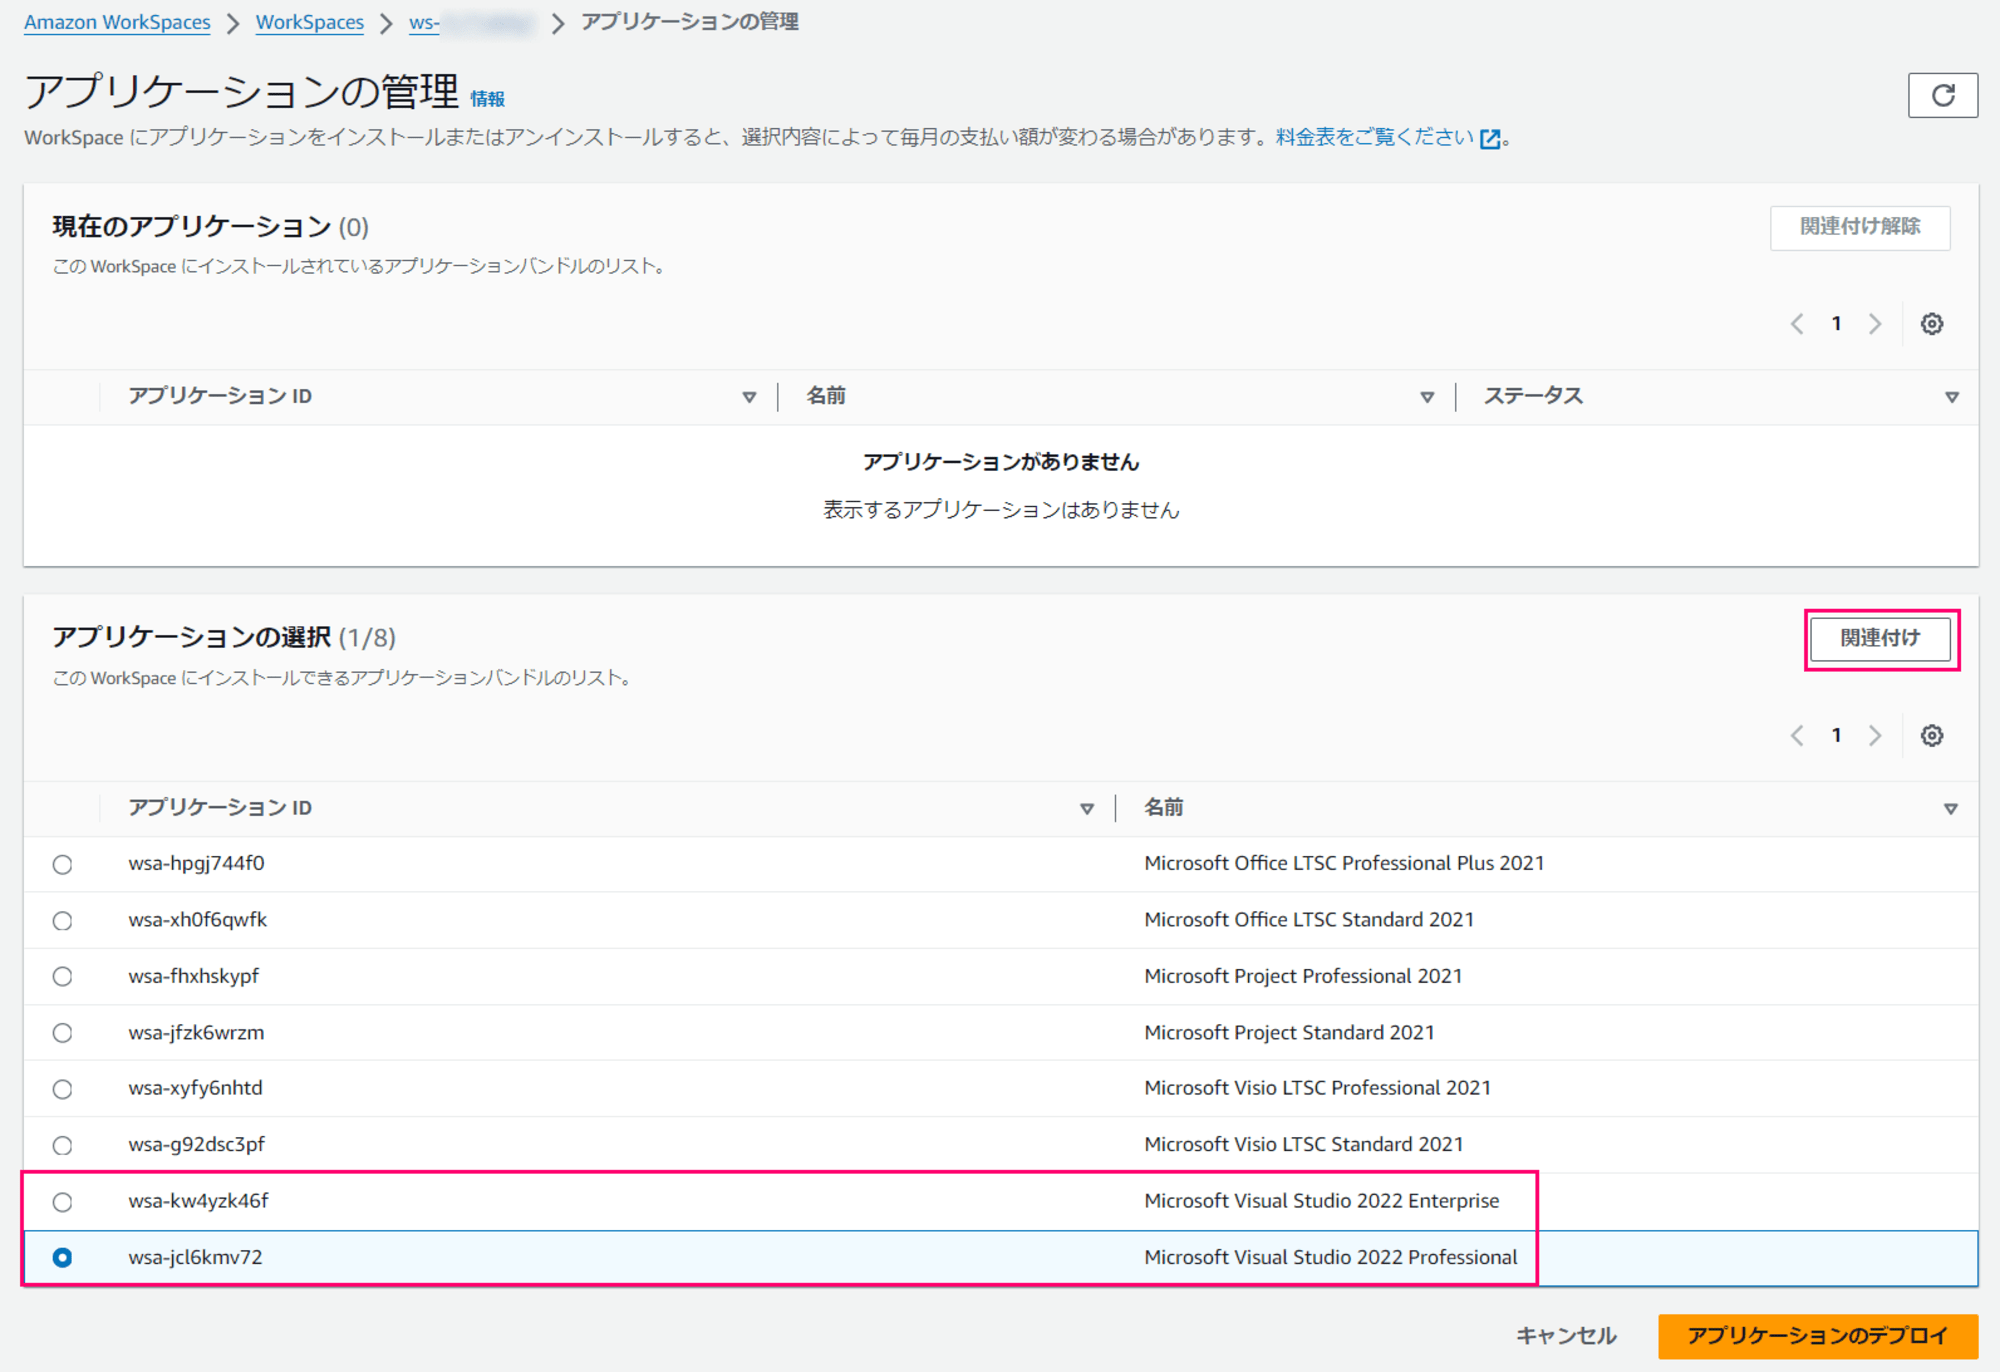Click Microsoft Office LTSC Professional Plus 2021
The image size is (2000, 1372).
tap(1344, 863)
